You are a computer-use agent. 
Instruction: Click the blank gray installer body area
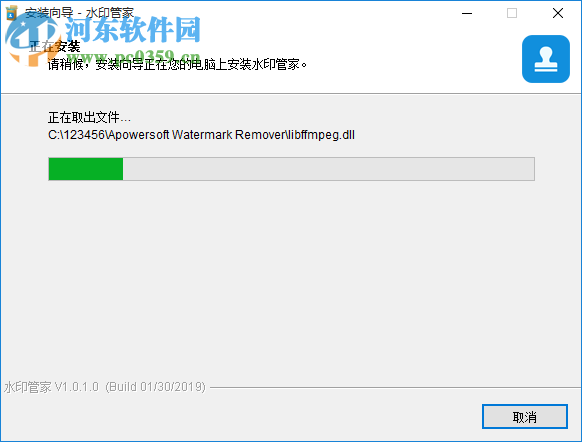[291, 278]
